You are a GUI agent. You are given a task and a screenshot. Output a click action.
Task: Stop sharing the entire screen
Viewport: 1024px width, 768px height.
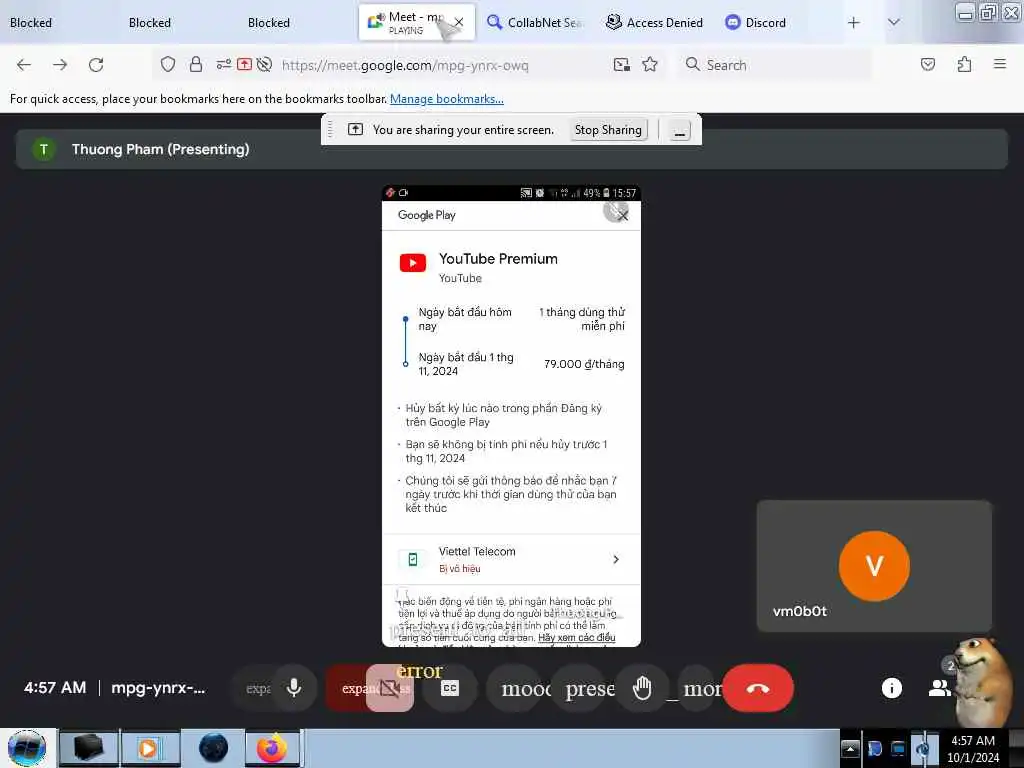608,130
